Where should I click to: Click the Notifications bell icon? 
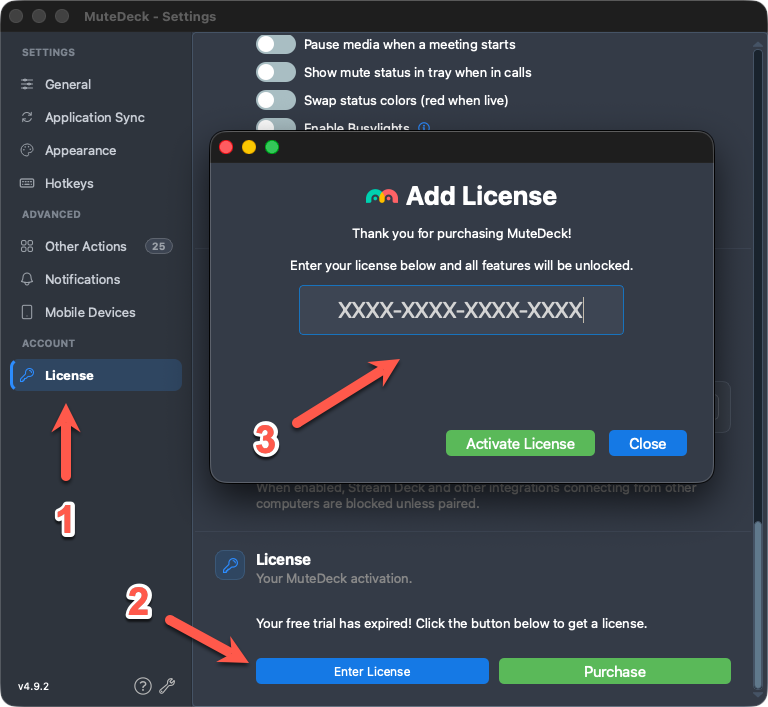coord(27,279)
